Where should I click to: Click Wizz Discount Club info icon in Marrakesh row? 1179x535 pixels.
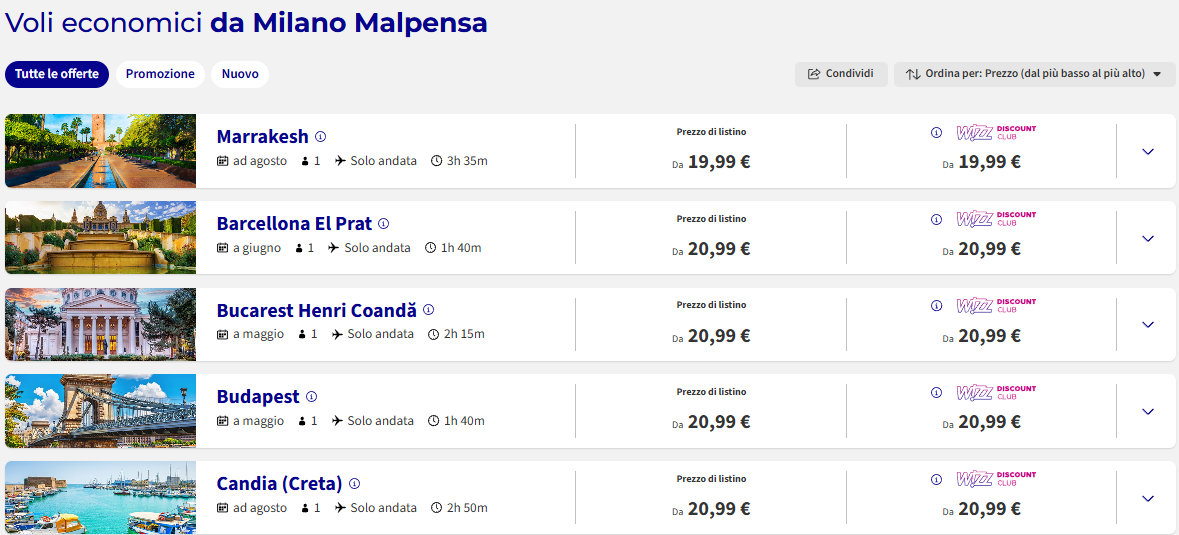936,133
